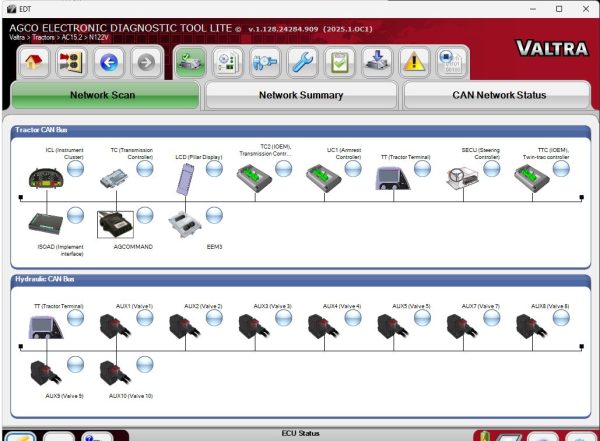Select the AUX2 Valve 2 device
This screenshot has height=441, width=600.
pos(185,326)
